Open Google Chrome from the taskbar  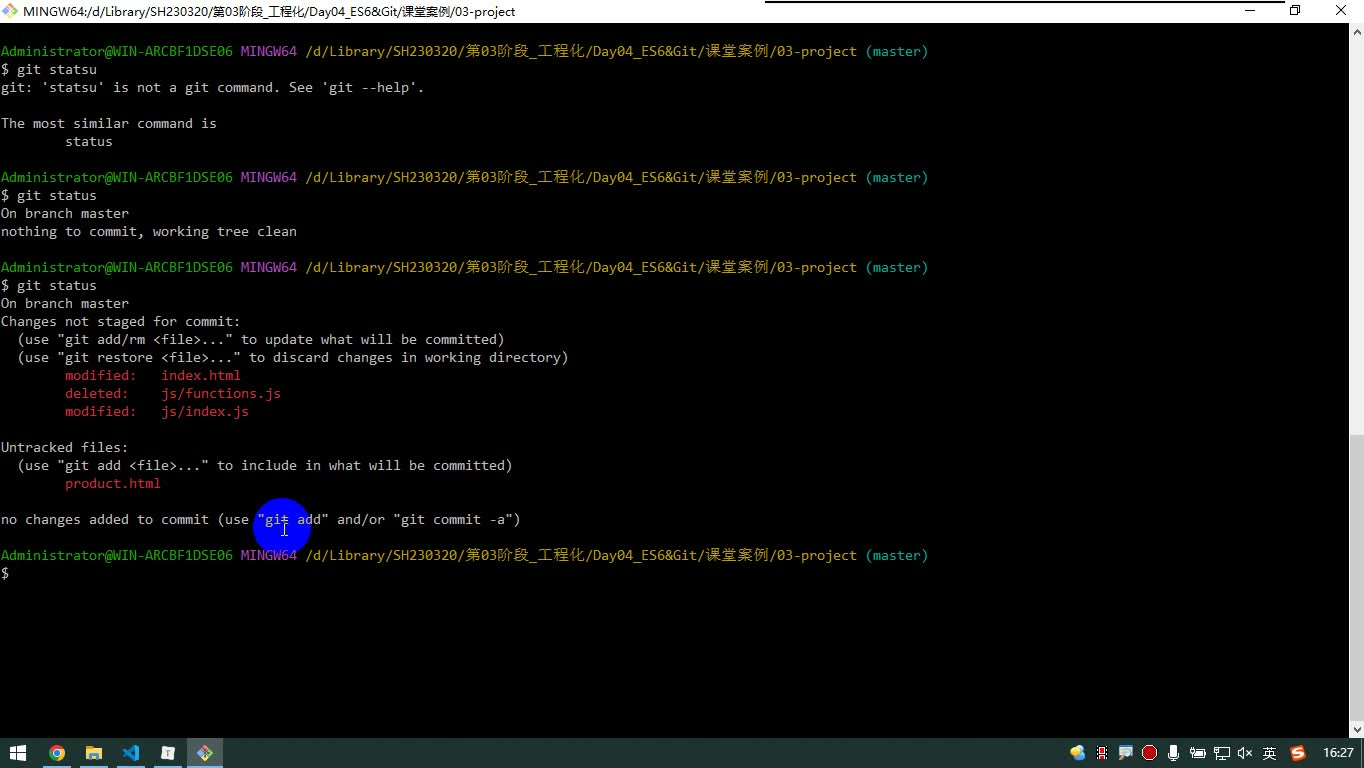(57, 753)
